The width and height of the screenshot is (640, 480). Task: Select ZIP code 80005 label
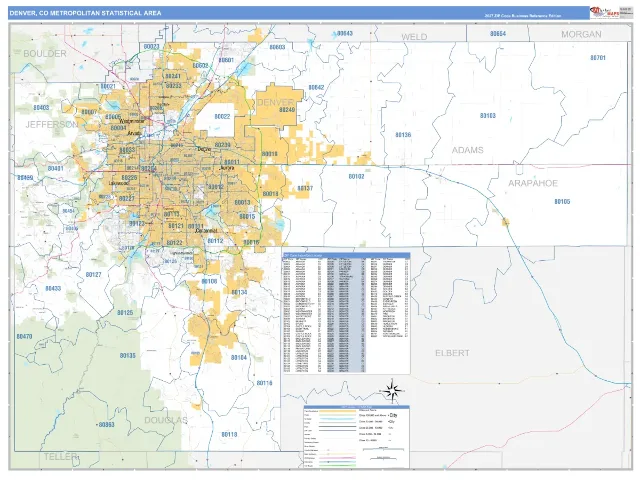click(113, 118)
